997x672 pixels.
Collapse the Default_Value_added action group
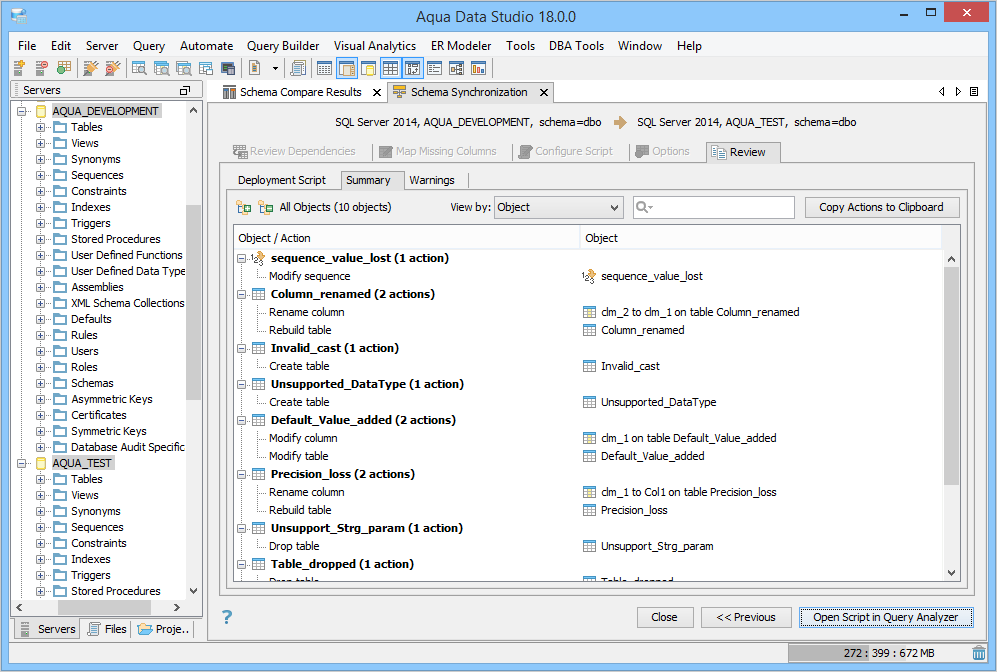click(242, 420)
